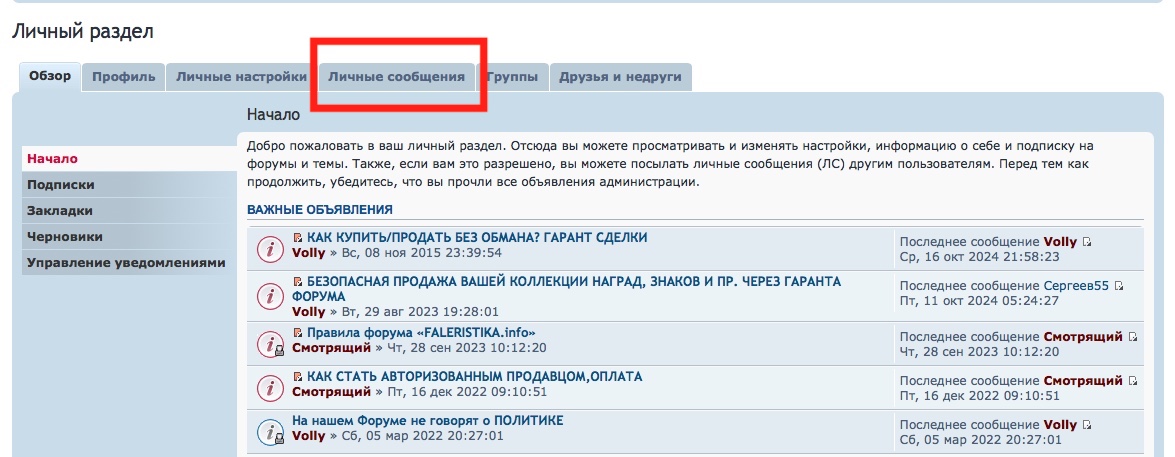1175x457 pixels.
Task: Go to last post icon dated 05 мар 2022
Action: click(1087, 425)
